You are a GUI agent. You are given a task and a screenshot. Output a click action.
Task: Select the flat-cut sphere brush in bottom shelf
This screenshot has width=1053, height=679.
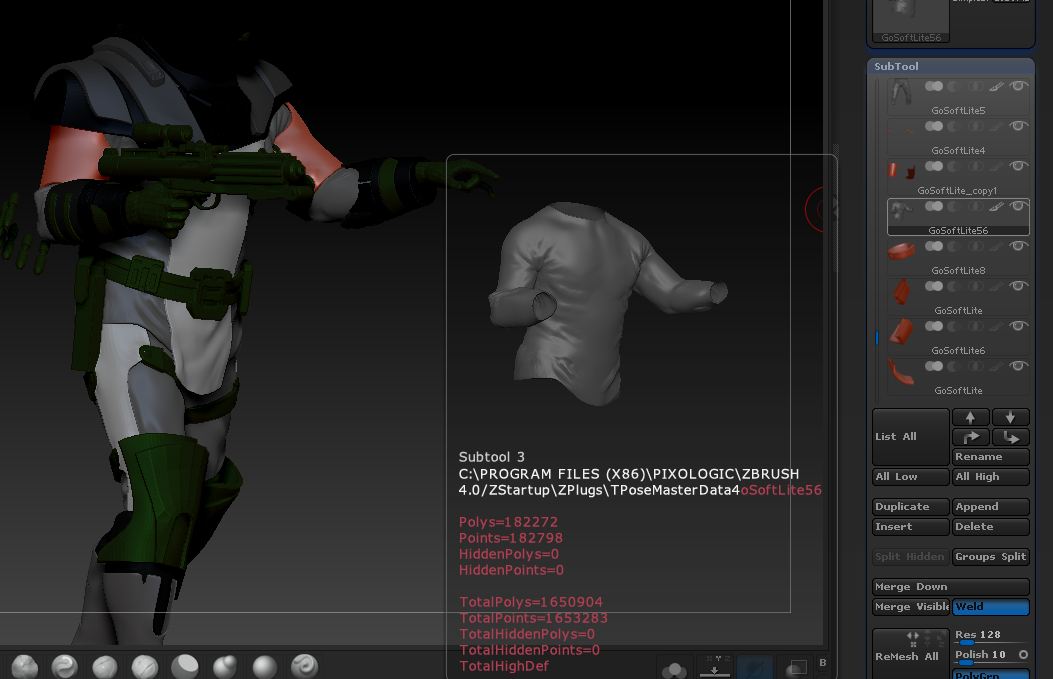point(185,666)
